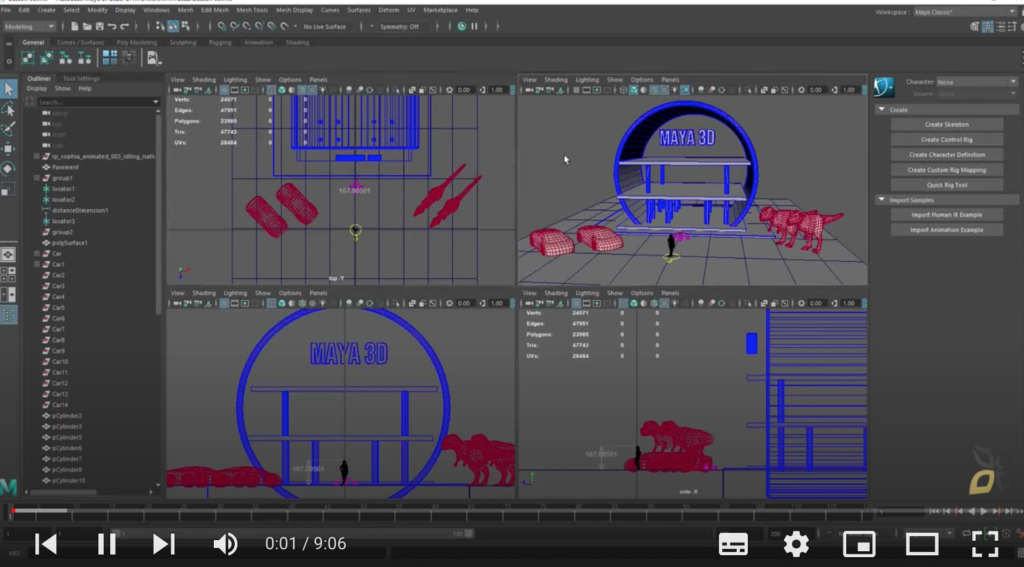
Task: Click the HumanIK character icon
Action: 884,87
